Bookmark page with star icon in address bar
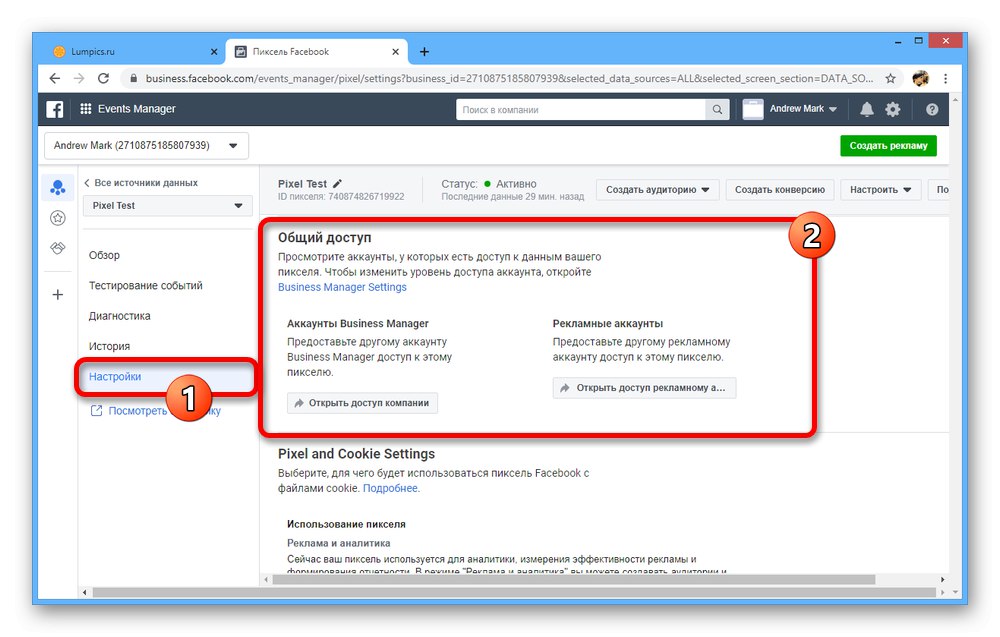Image resolution: width=1000 pixels, height=637 pixels. pyautogui.click(x=890, y=78)
